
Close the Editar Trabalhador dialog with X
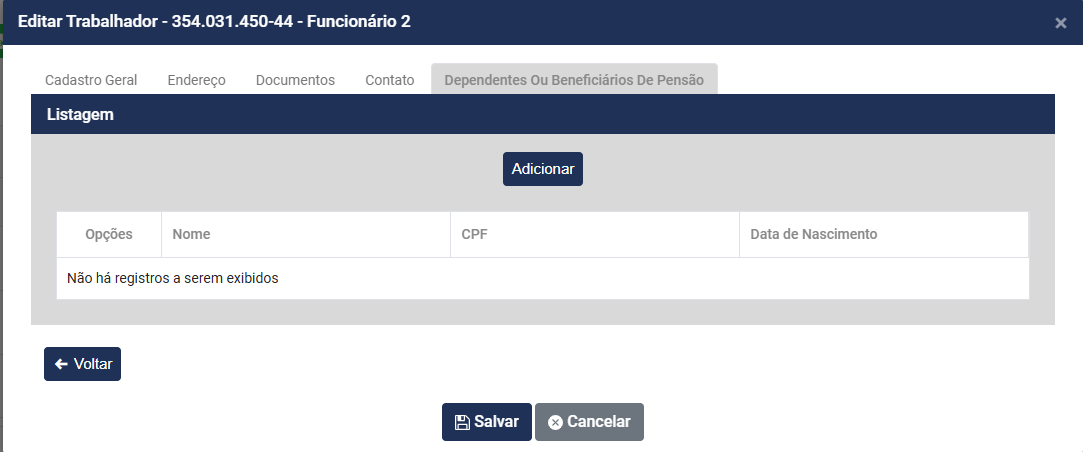point(1061,23)
